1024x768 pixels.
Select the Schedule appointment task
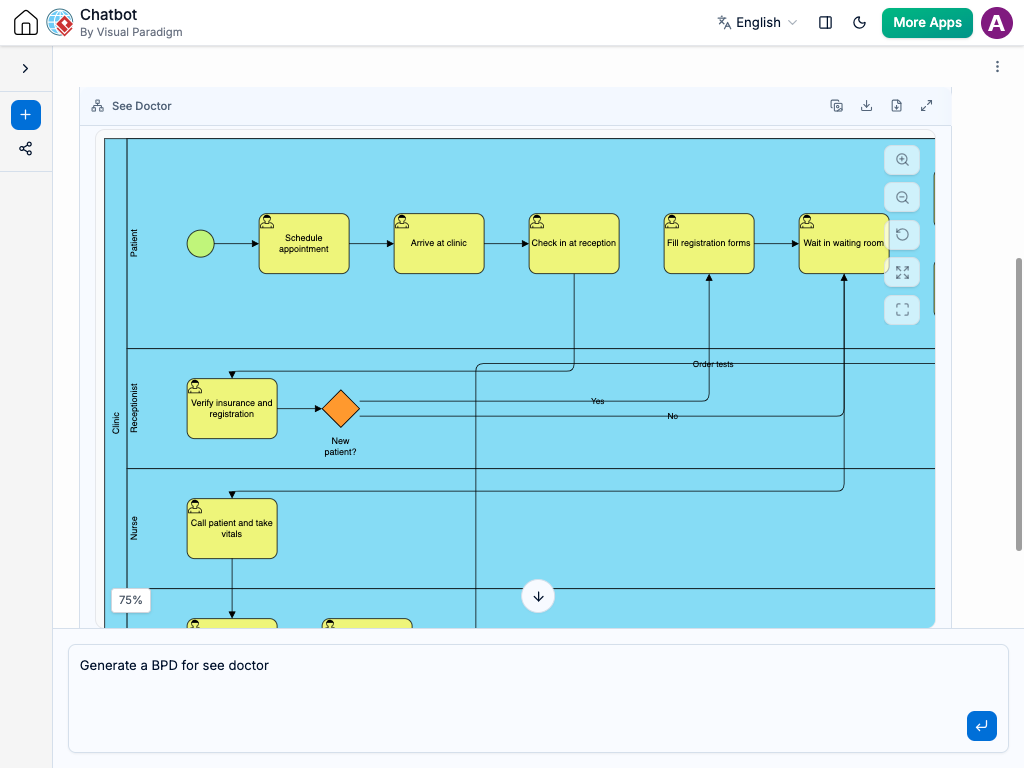304,244
